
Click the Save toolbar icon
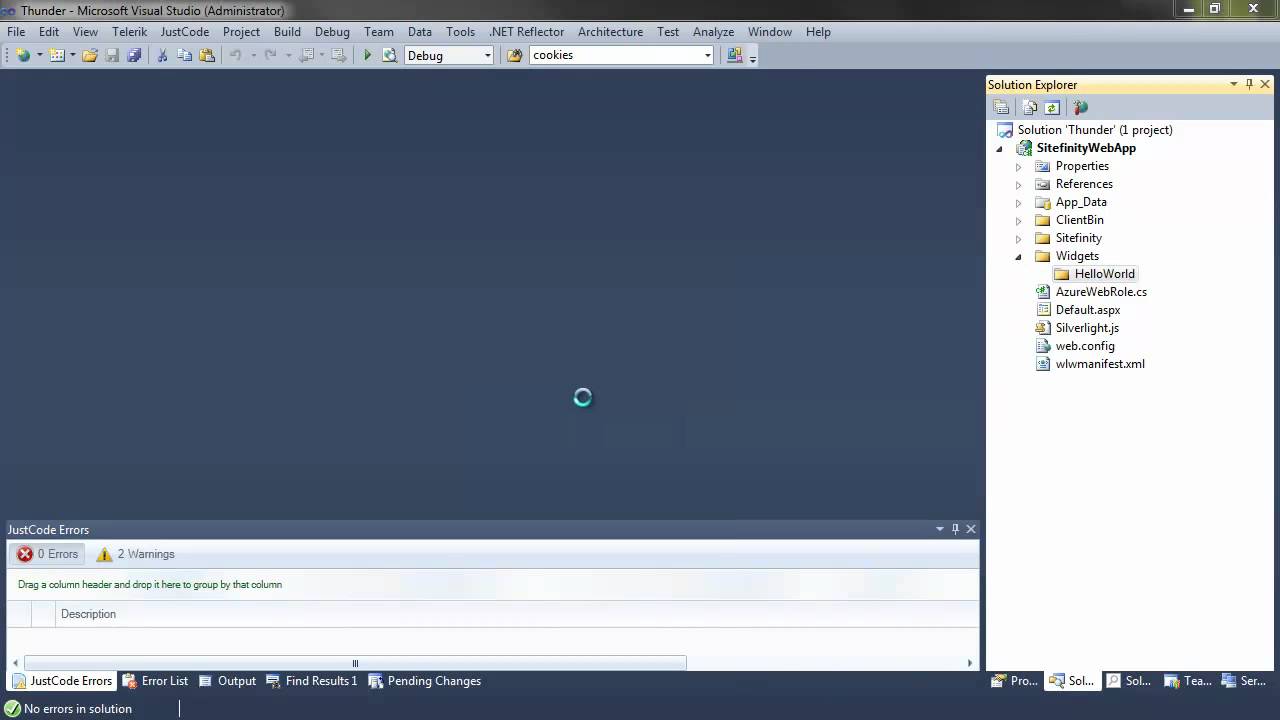coord(112,55)
